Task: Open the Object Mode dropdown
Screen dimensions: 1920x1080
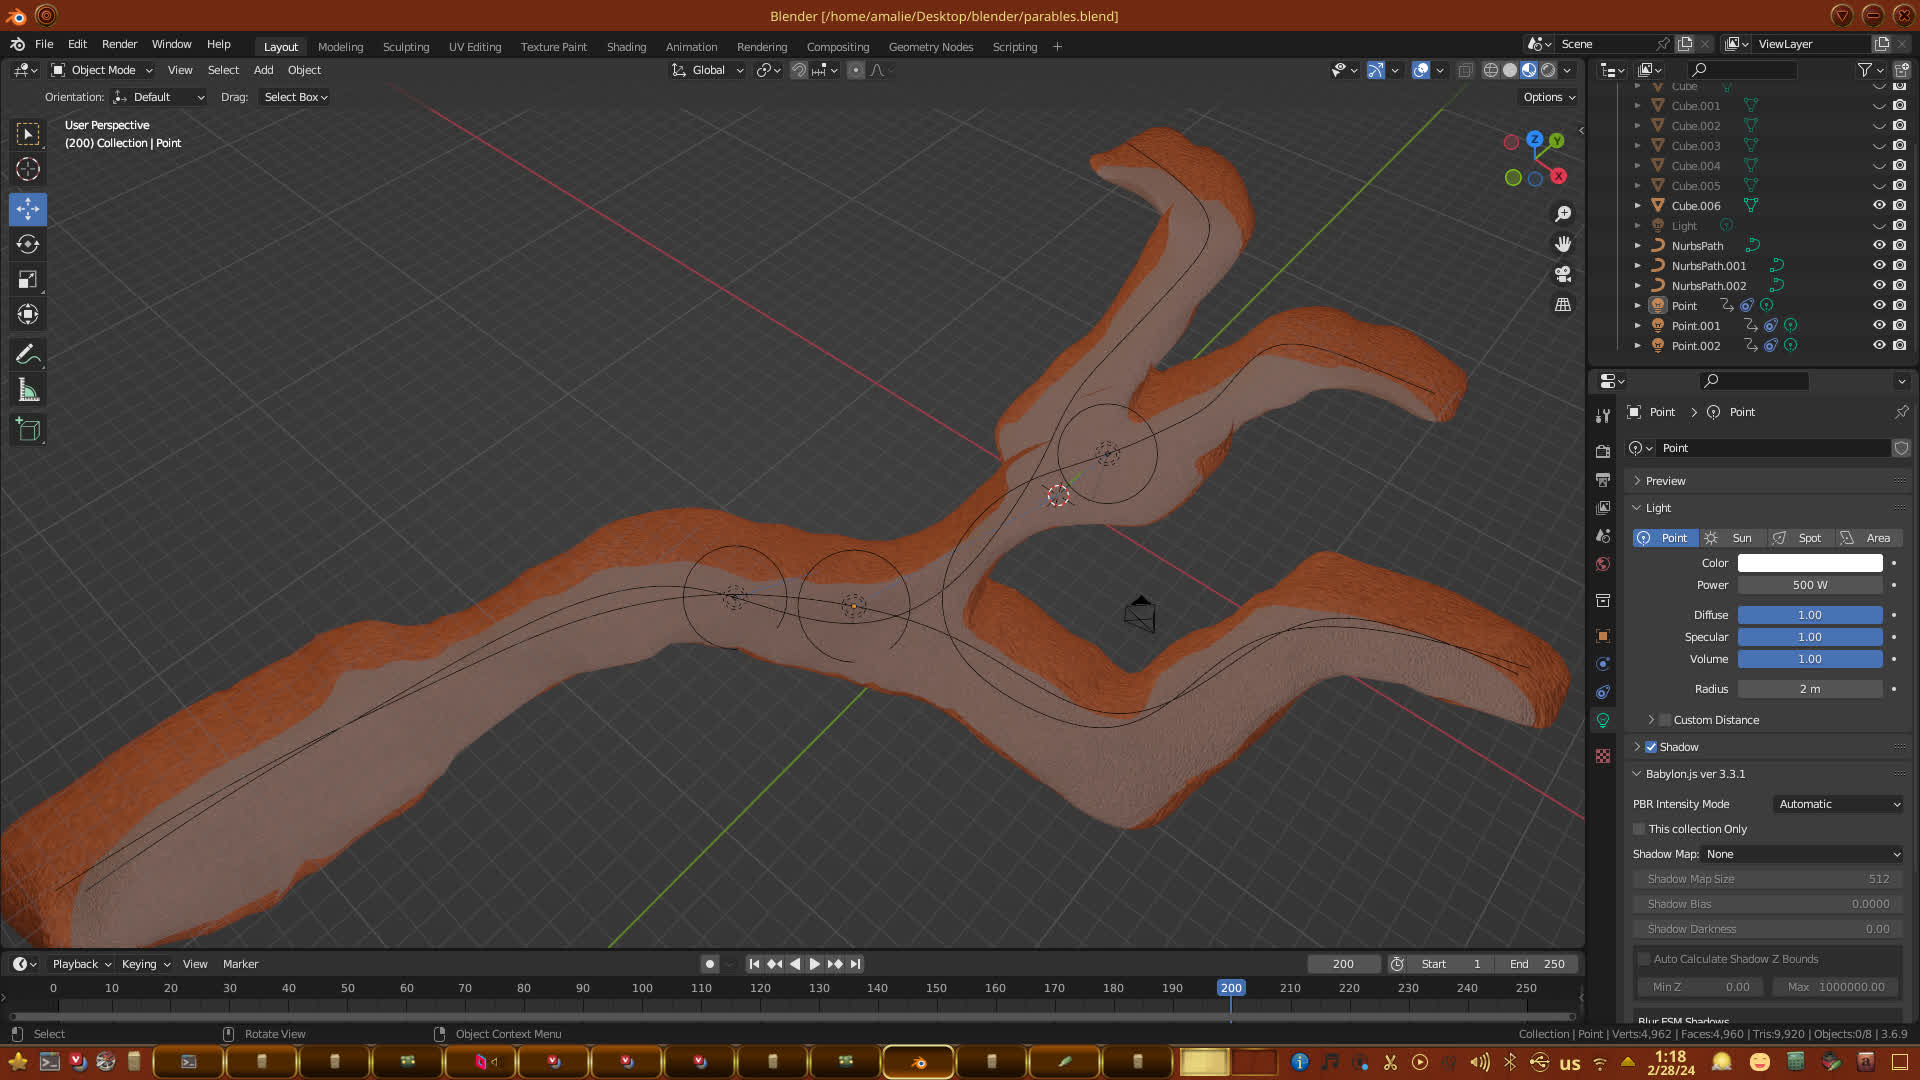Action: (x=102, y=70)
